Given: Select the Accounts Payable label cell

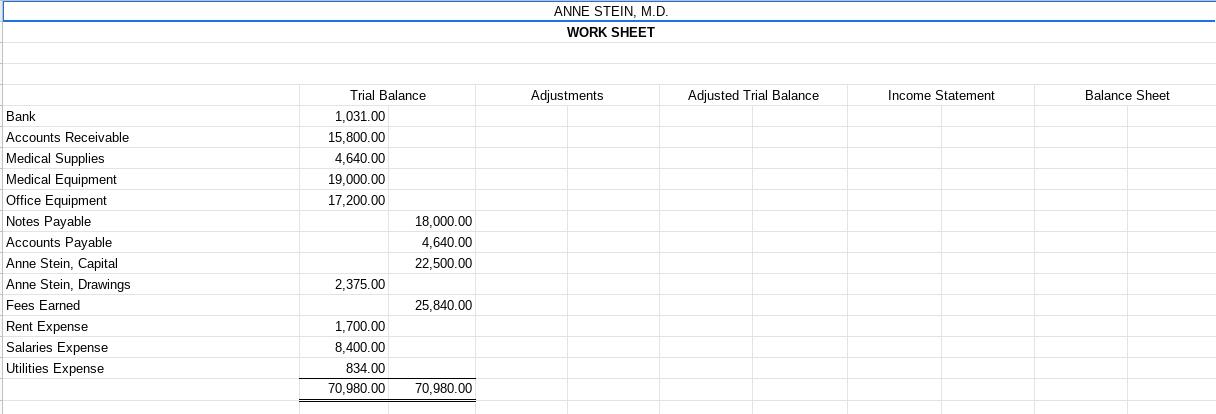Looking at the screenshot, I should pyautogui.click(x=151, y=242).
